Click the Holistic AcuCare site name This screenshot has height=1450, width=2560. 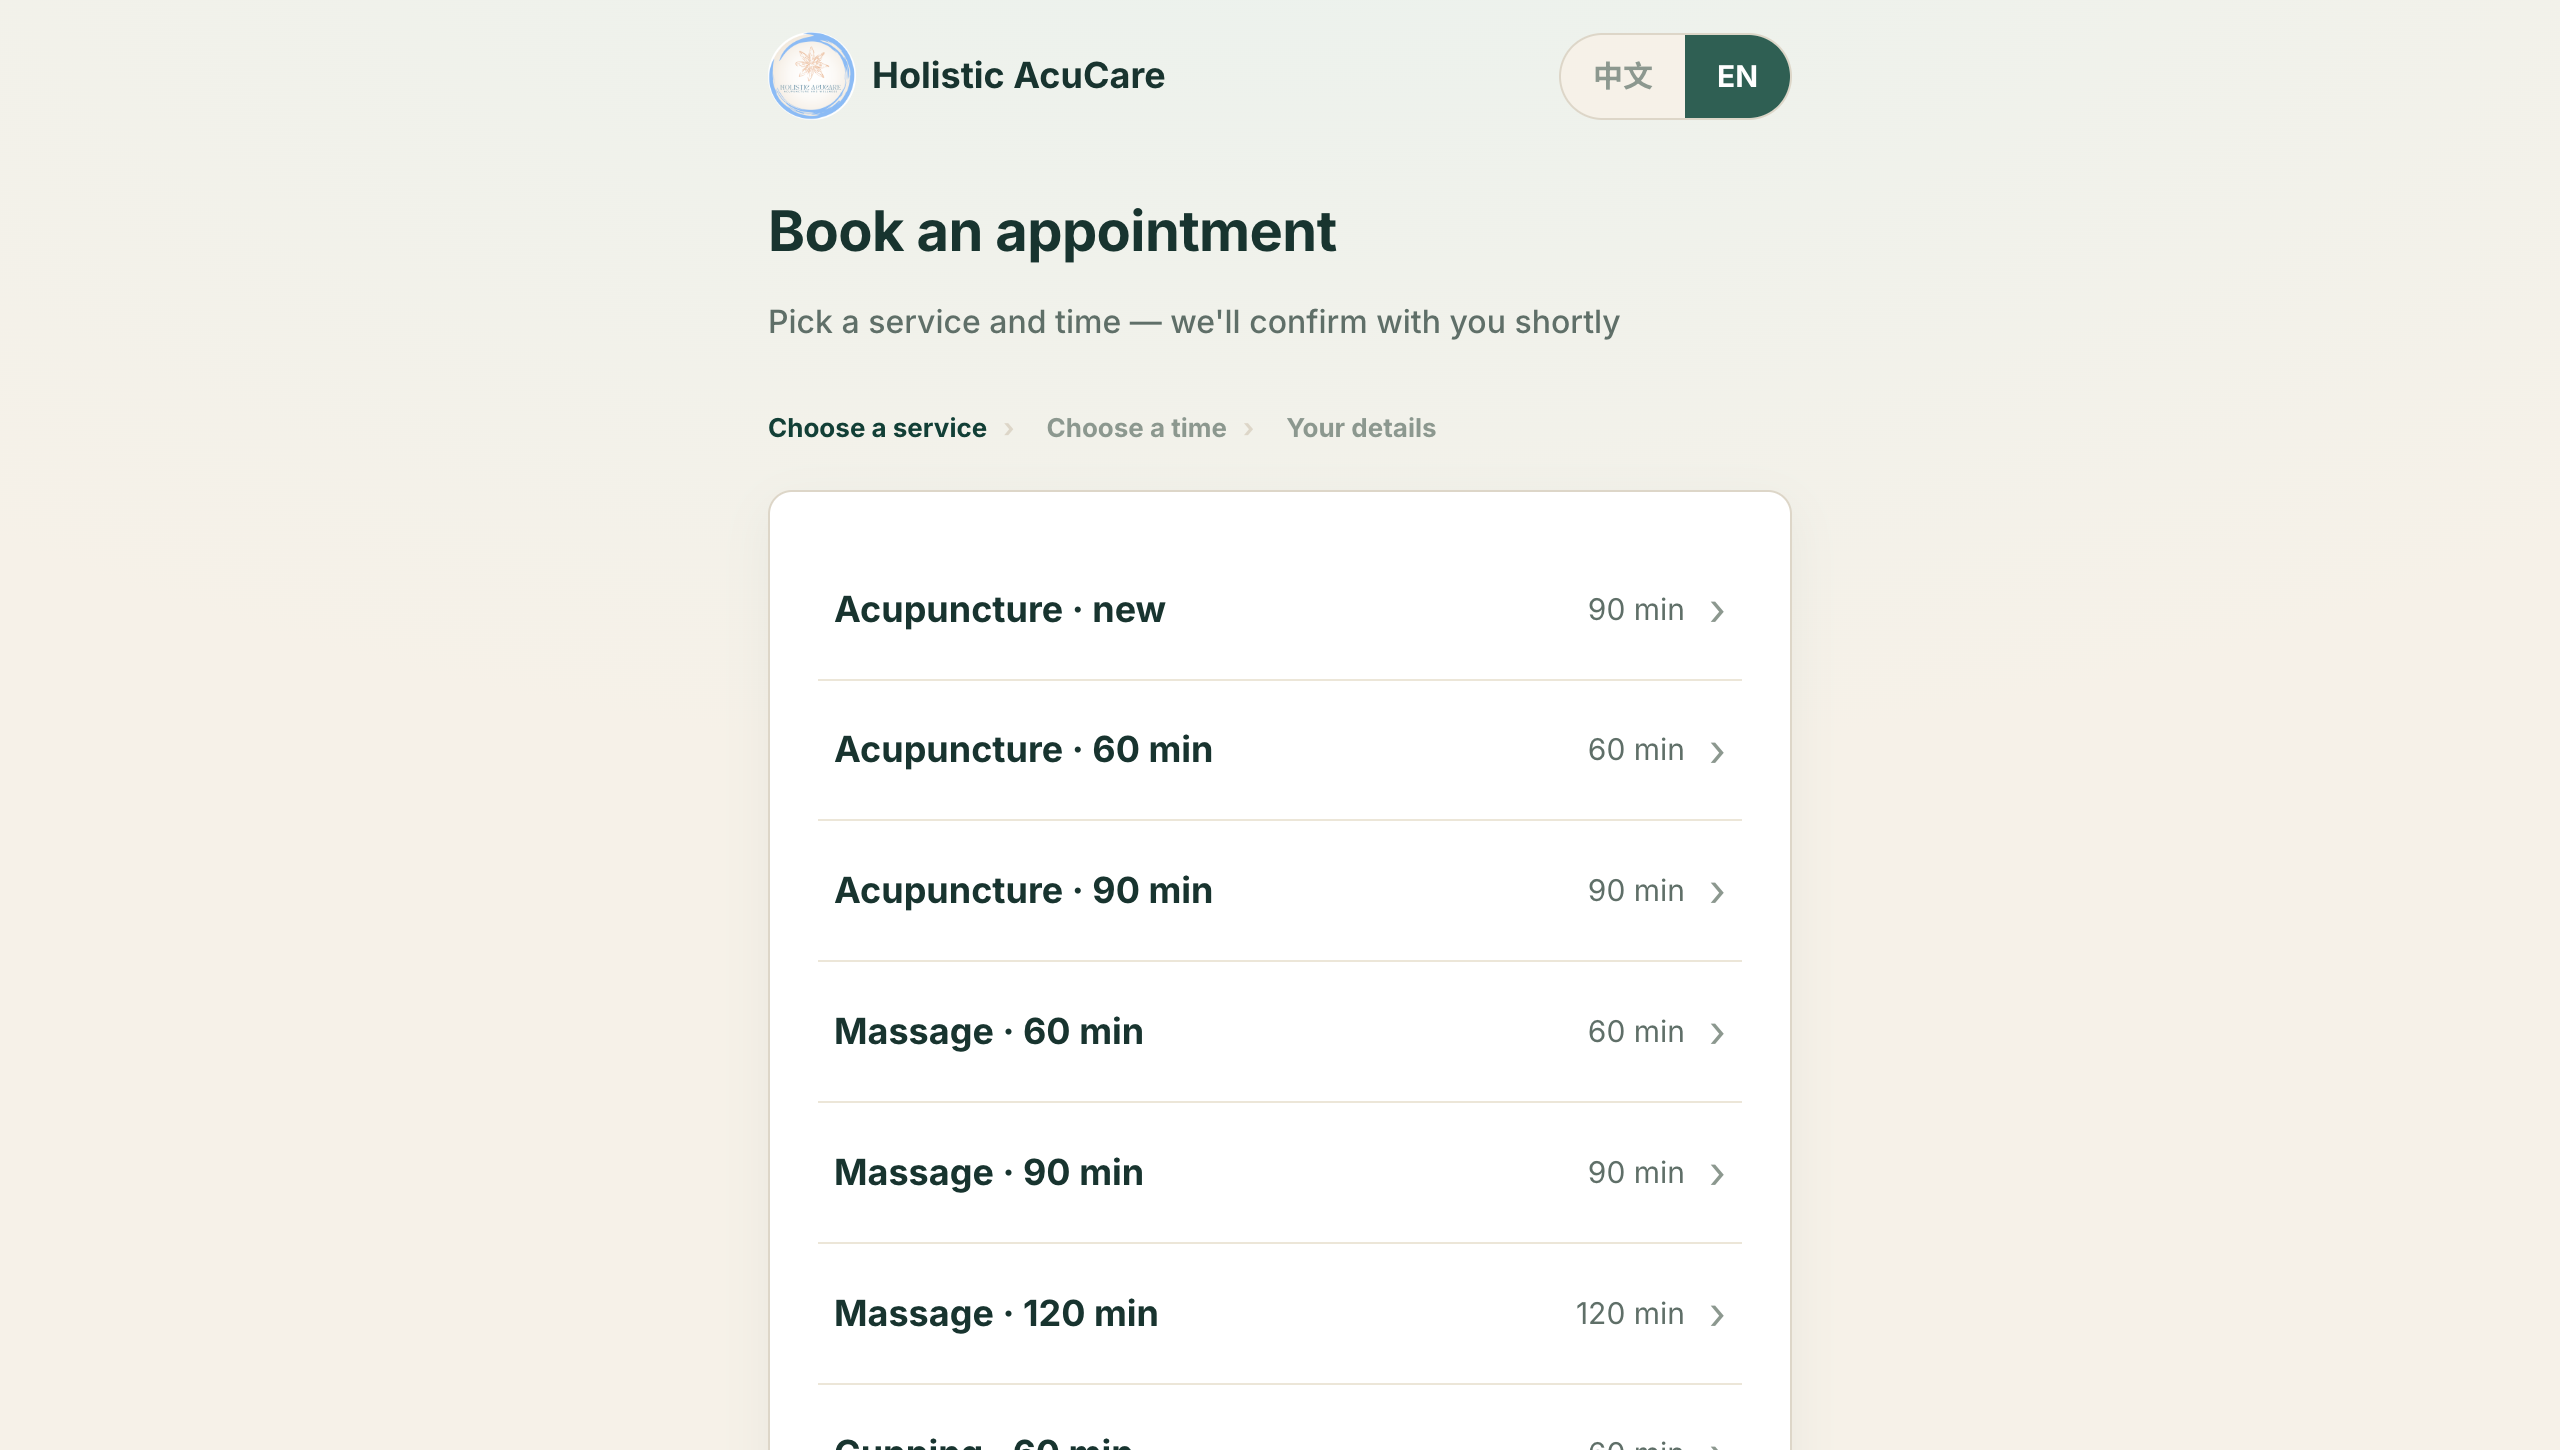point(1018,76)
